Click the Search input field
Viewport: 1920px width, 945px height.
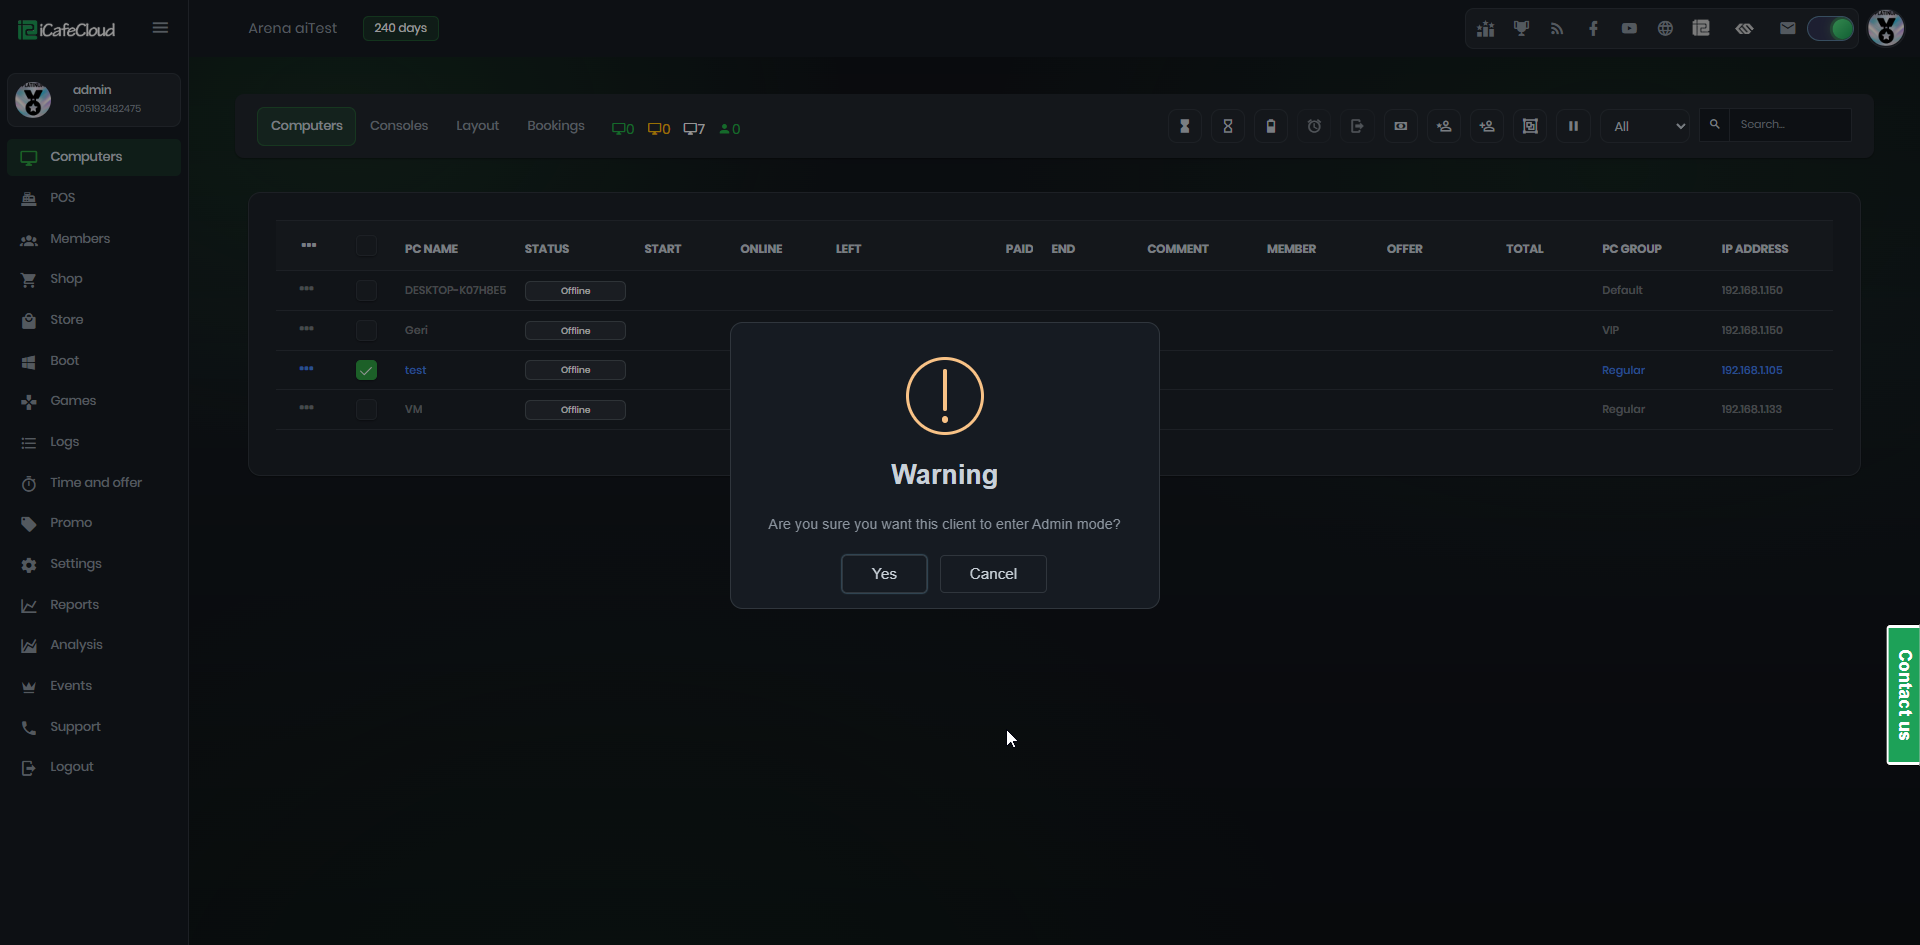point(1789,125)
